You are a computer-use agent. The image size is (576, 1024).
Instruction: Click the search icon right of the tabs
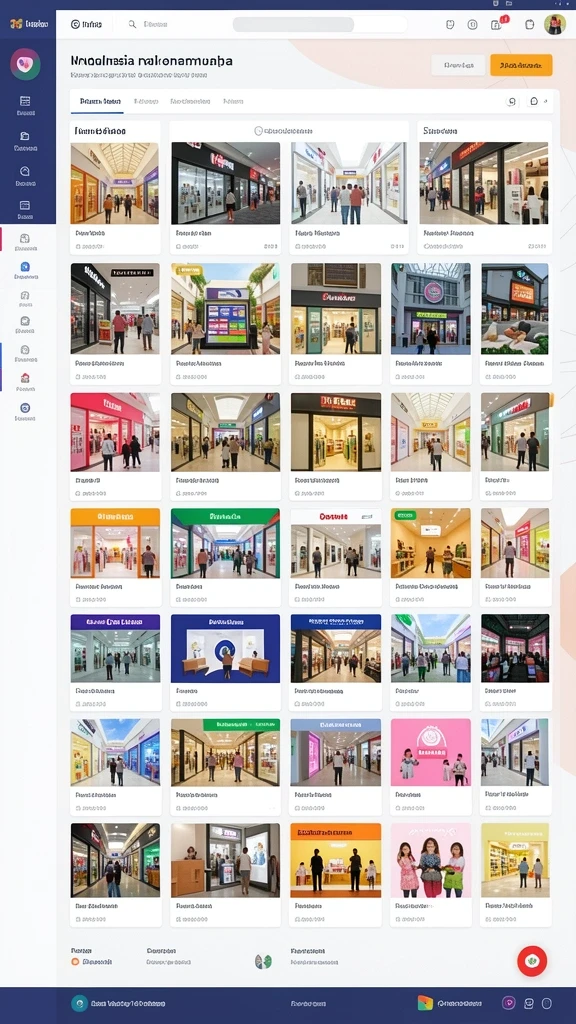[512, 101]
